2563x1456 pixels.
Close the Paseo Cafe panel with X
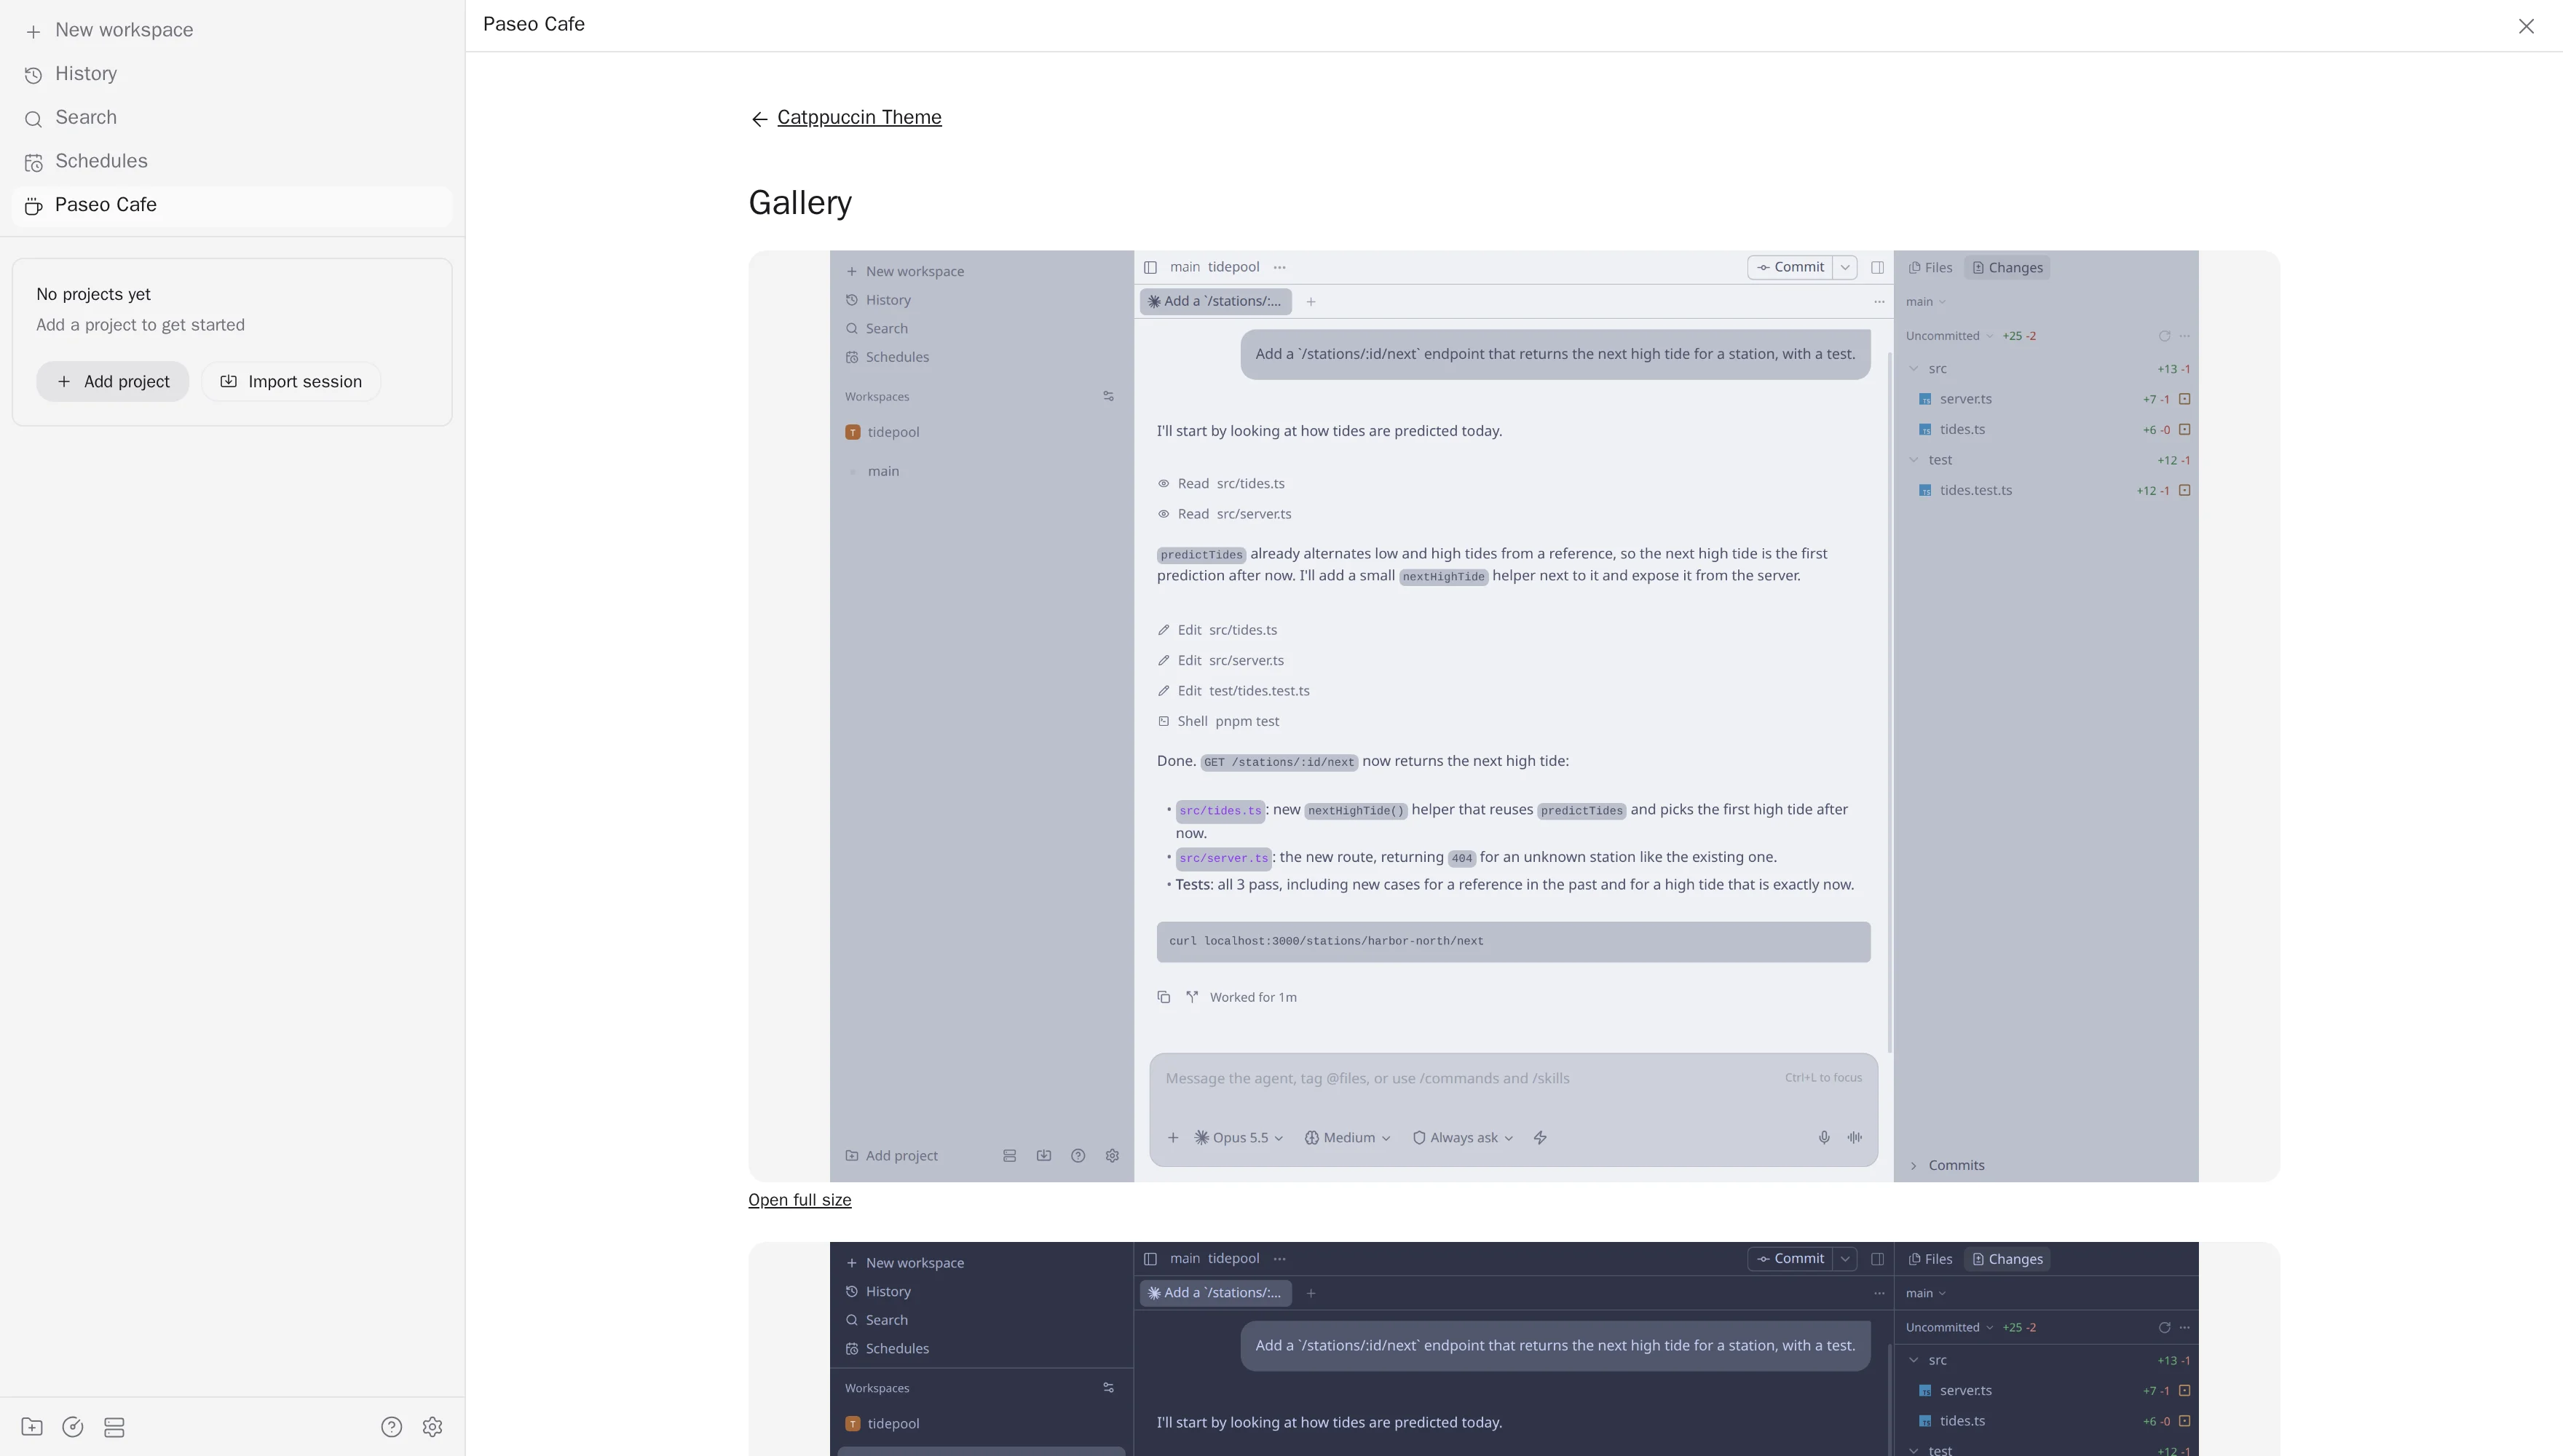[x=2526, y=26]
